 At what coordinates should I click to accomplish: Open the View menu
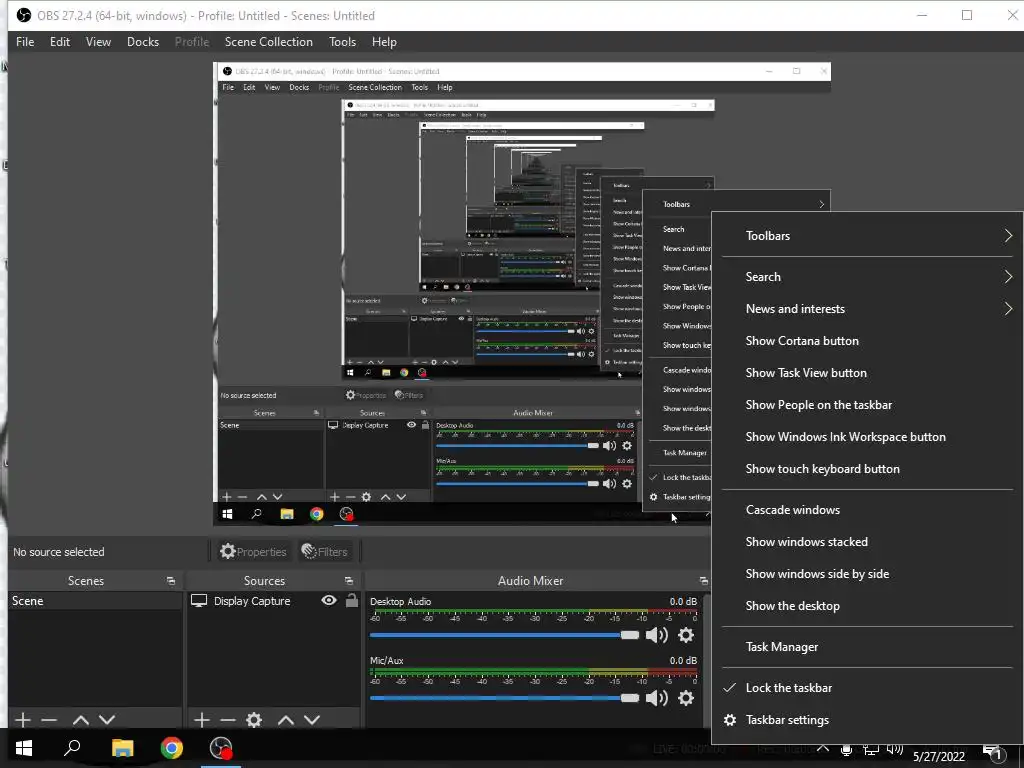coord(98,42)
